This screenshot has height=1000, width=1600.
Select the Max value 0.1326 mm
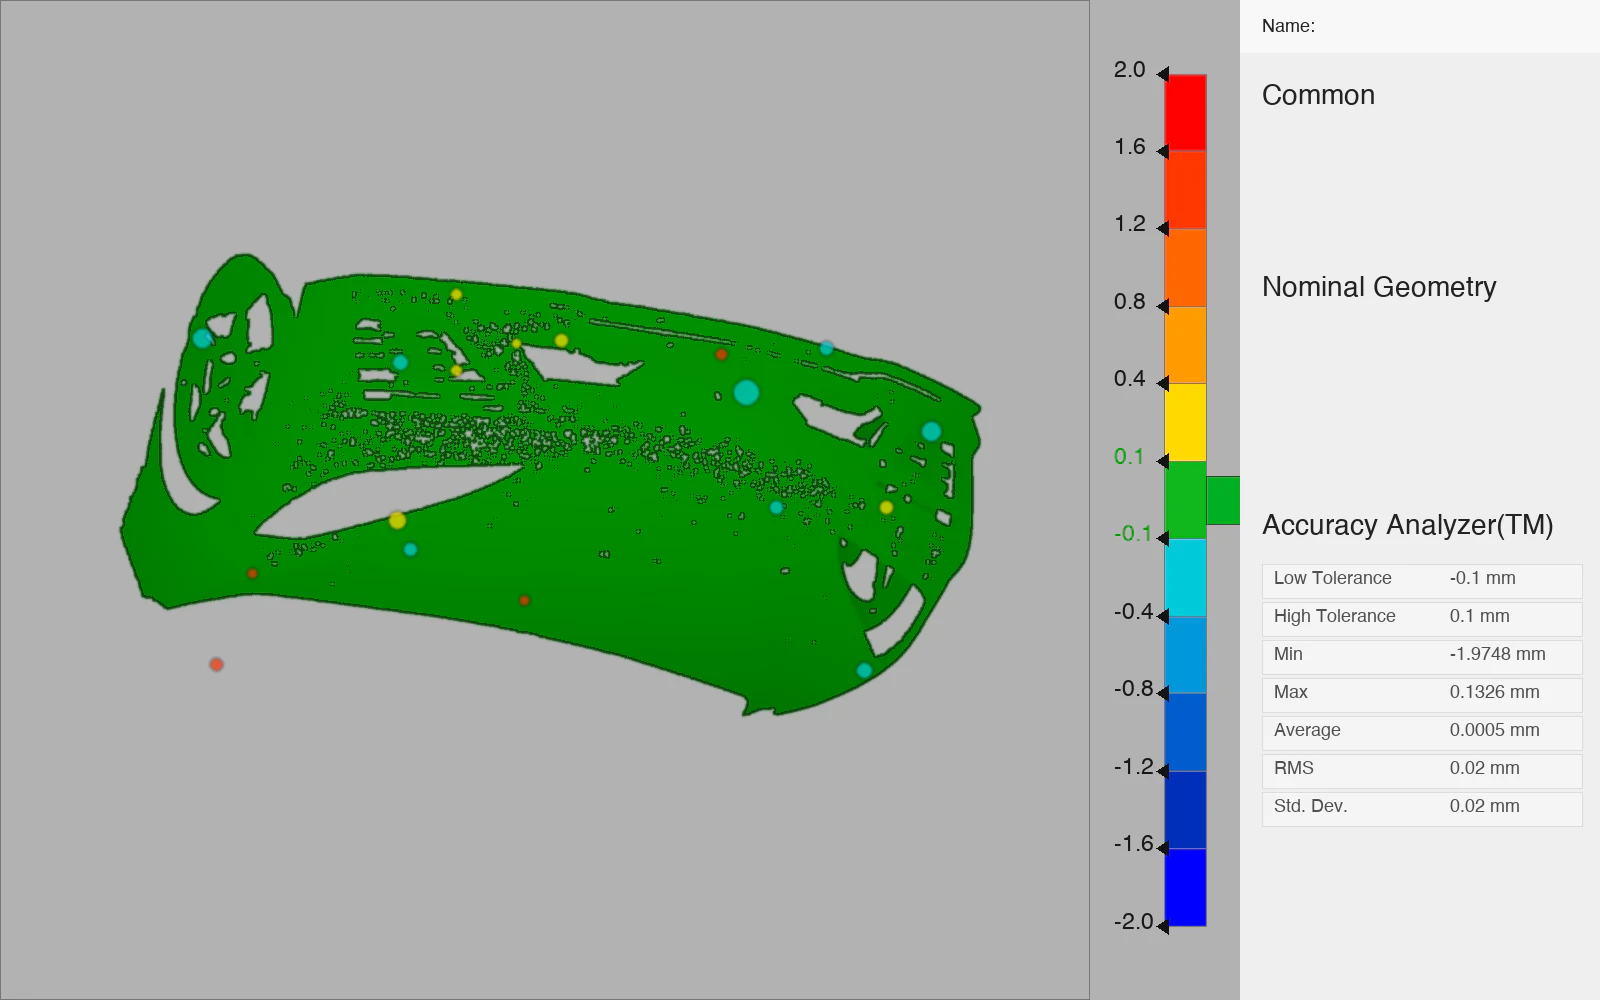tap(1495, 692)
